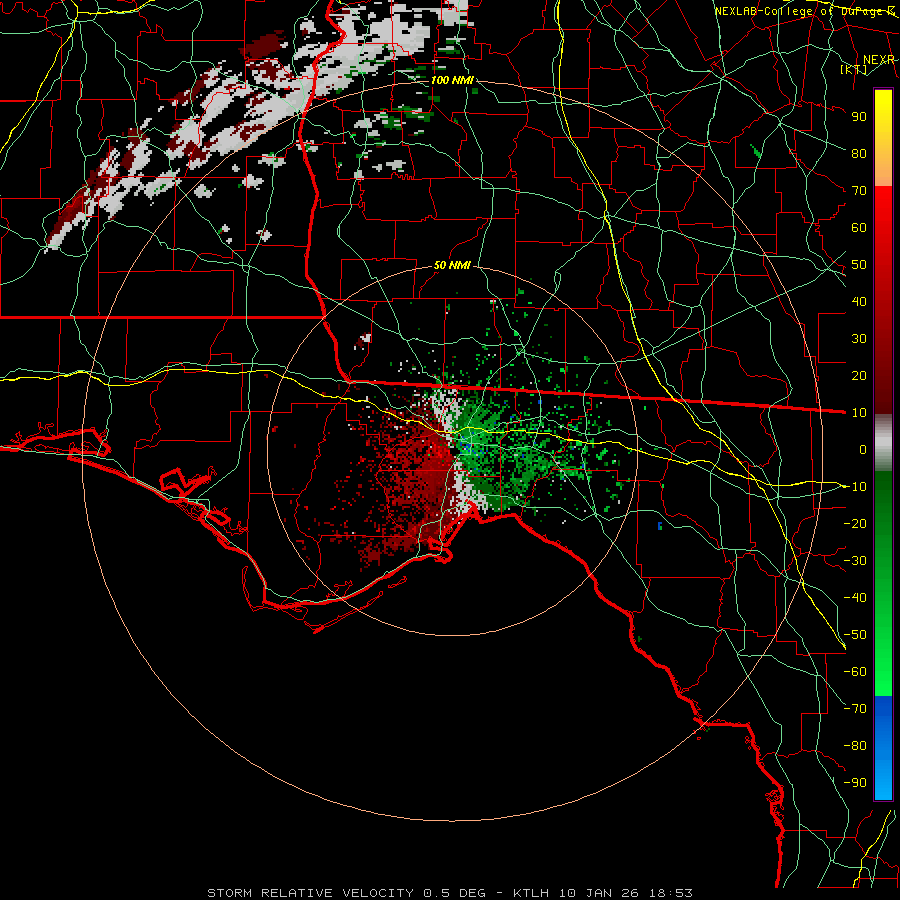Click the -70 label on the velocity scale

point(855,709)
